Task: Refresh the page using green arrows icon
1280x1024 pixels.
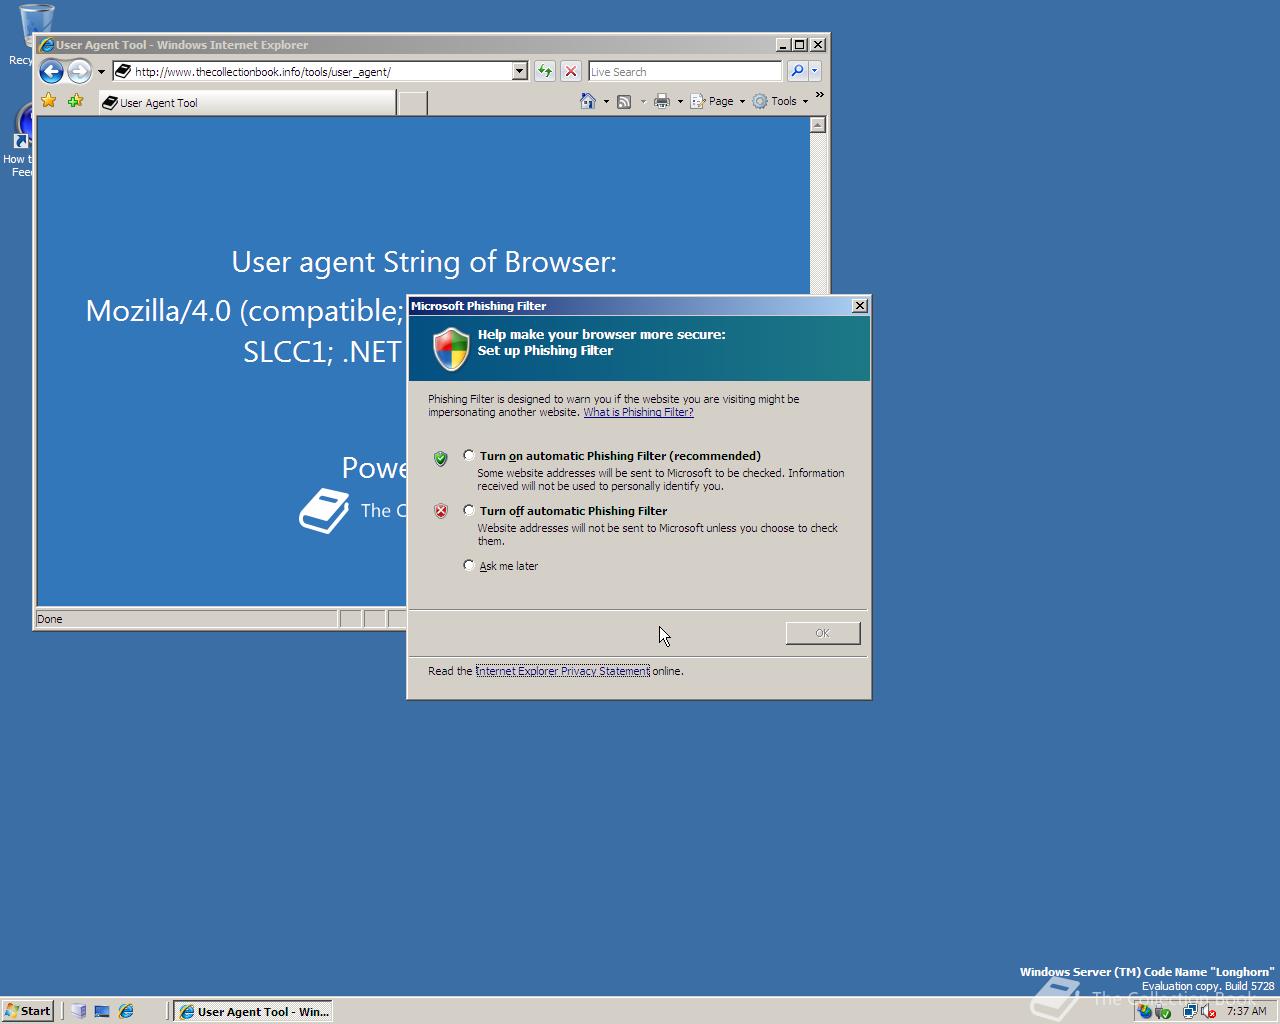Action: [544, 71]
